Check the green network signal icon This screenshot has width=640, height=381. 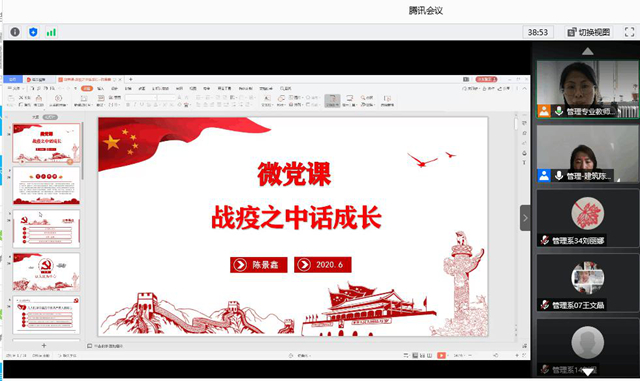point(51,32)
